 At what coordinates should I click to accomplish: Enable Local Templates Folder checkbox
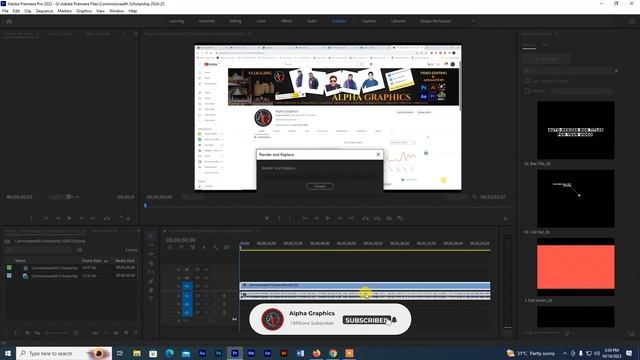coord(527,81)
